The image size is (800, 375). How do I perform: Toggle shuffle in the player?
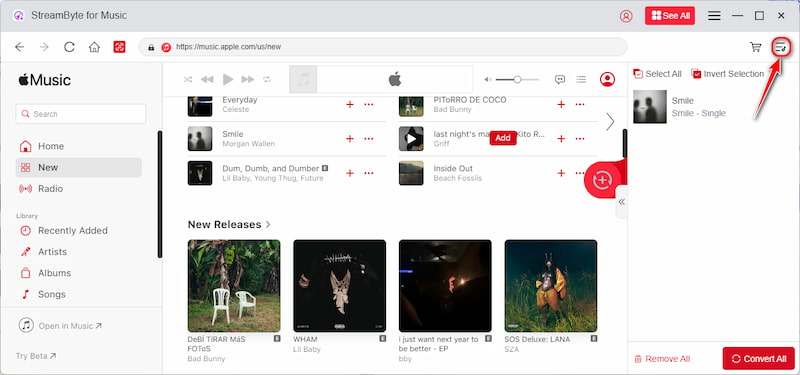coord(188,79)
